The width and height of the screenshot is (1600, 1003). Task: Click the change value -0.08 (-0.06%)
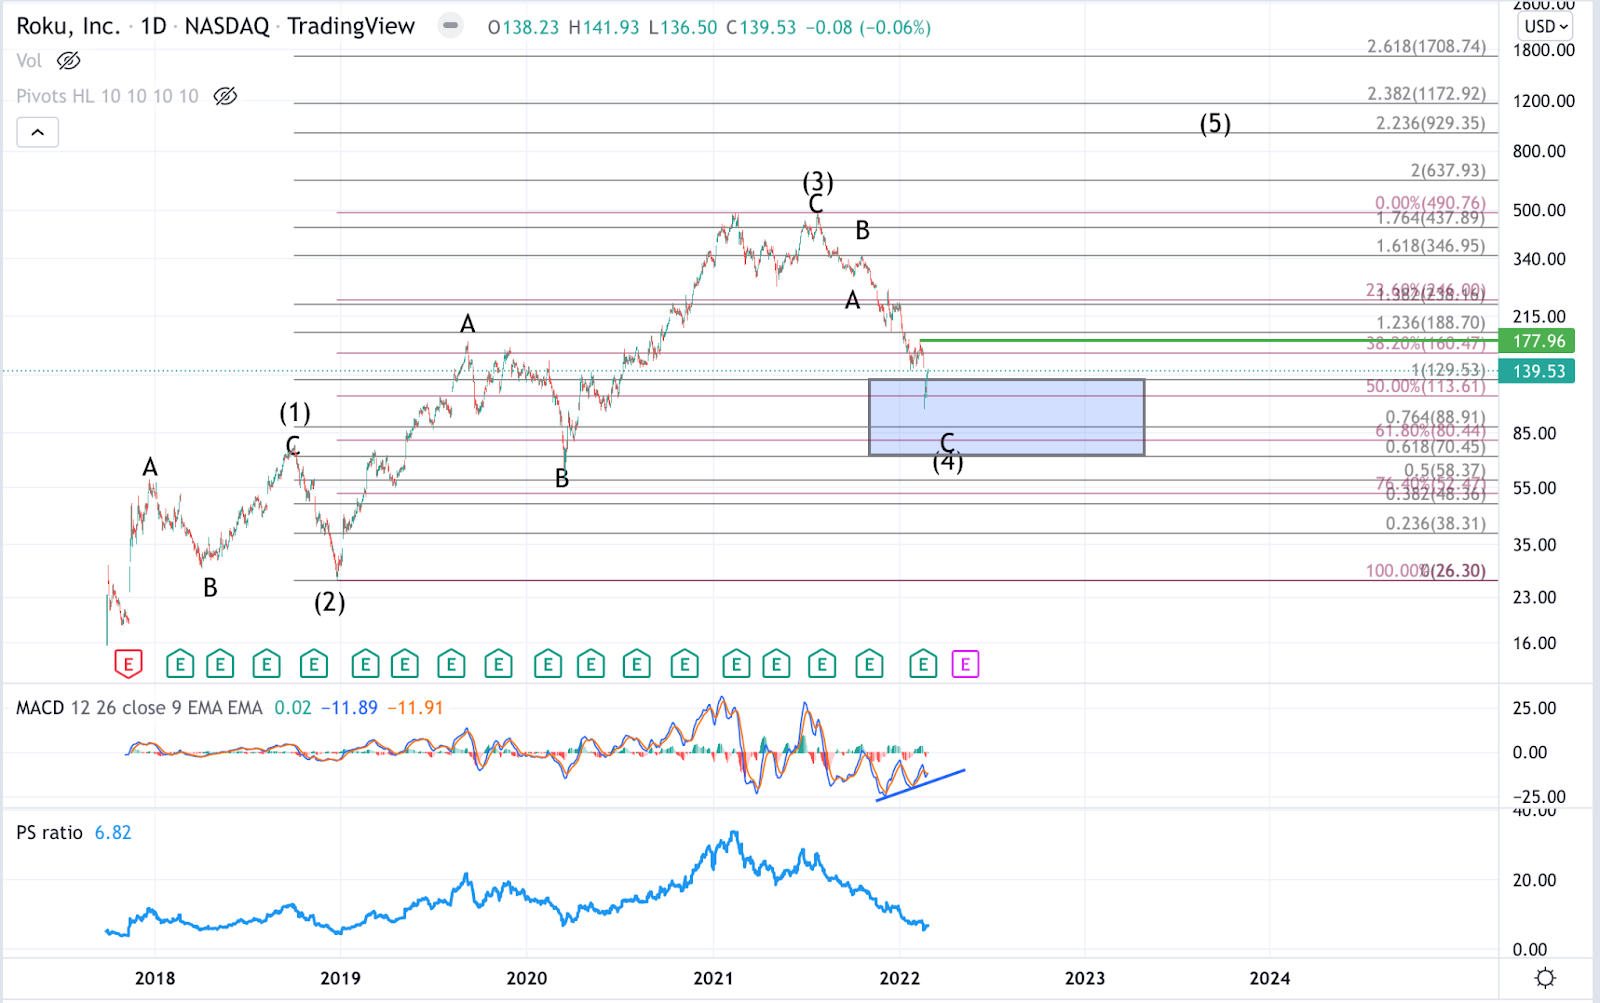[x=868, y=28]
